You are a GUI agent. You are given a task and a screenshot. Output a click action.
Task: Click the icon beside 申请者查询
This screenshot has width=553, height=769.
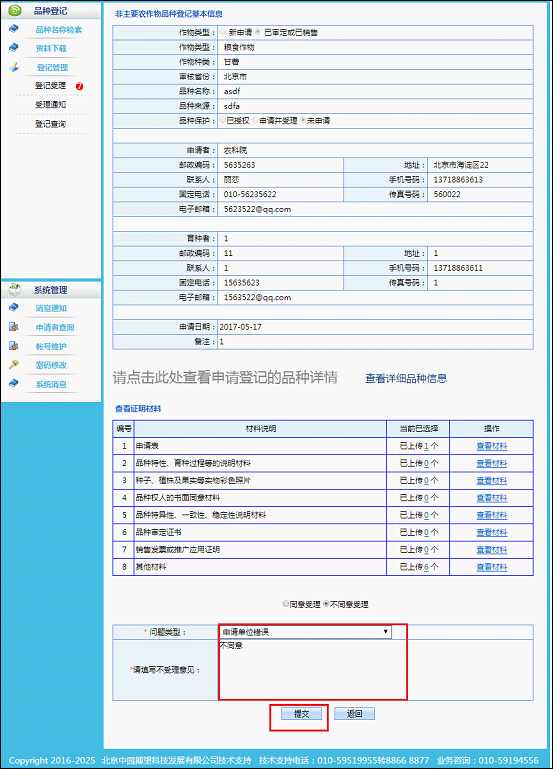pos(14,327)
